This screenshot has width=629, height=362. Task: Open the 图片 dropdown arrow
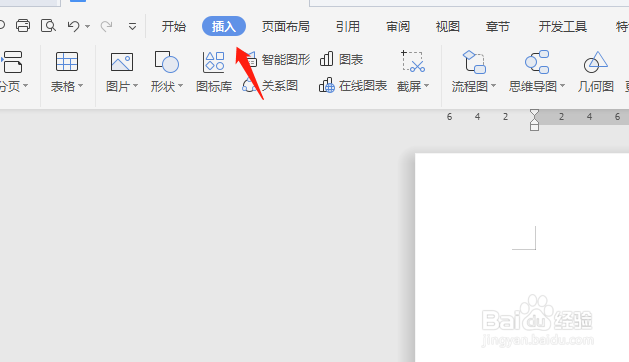pyautogui.click(x=136, y=85)
